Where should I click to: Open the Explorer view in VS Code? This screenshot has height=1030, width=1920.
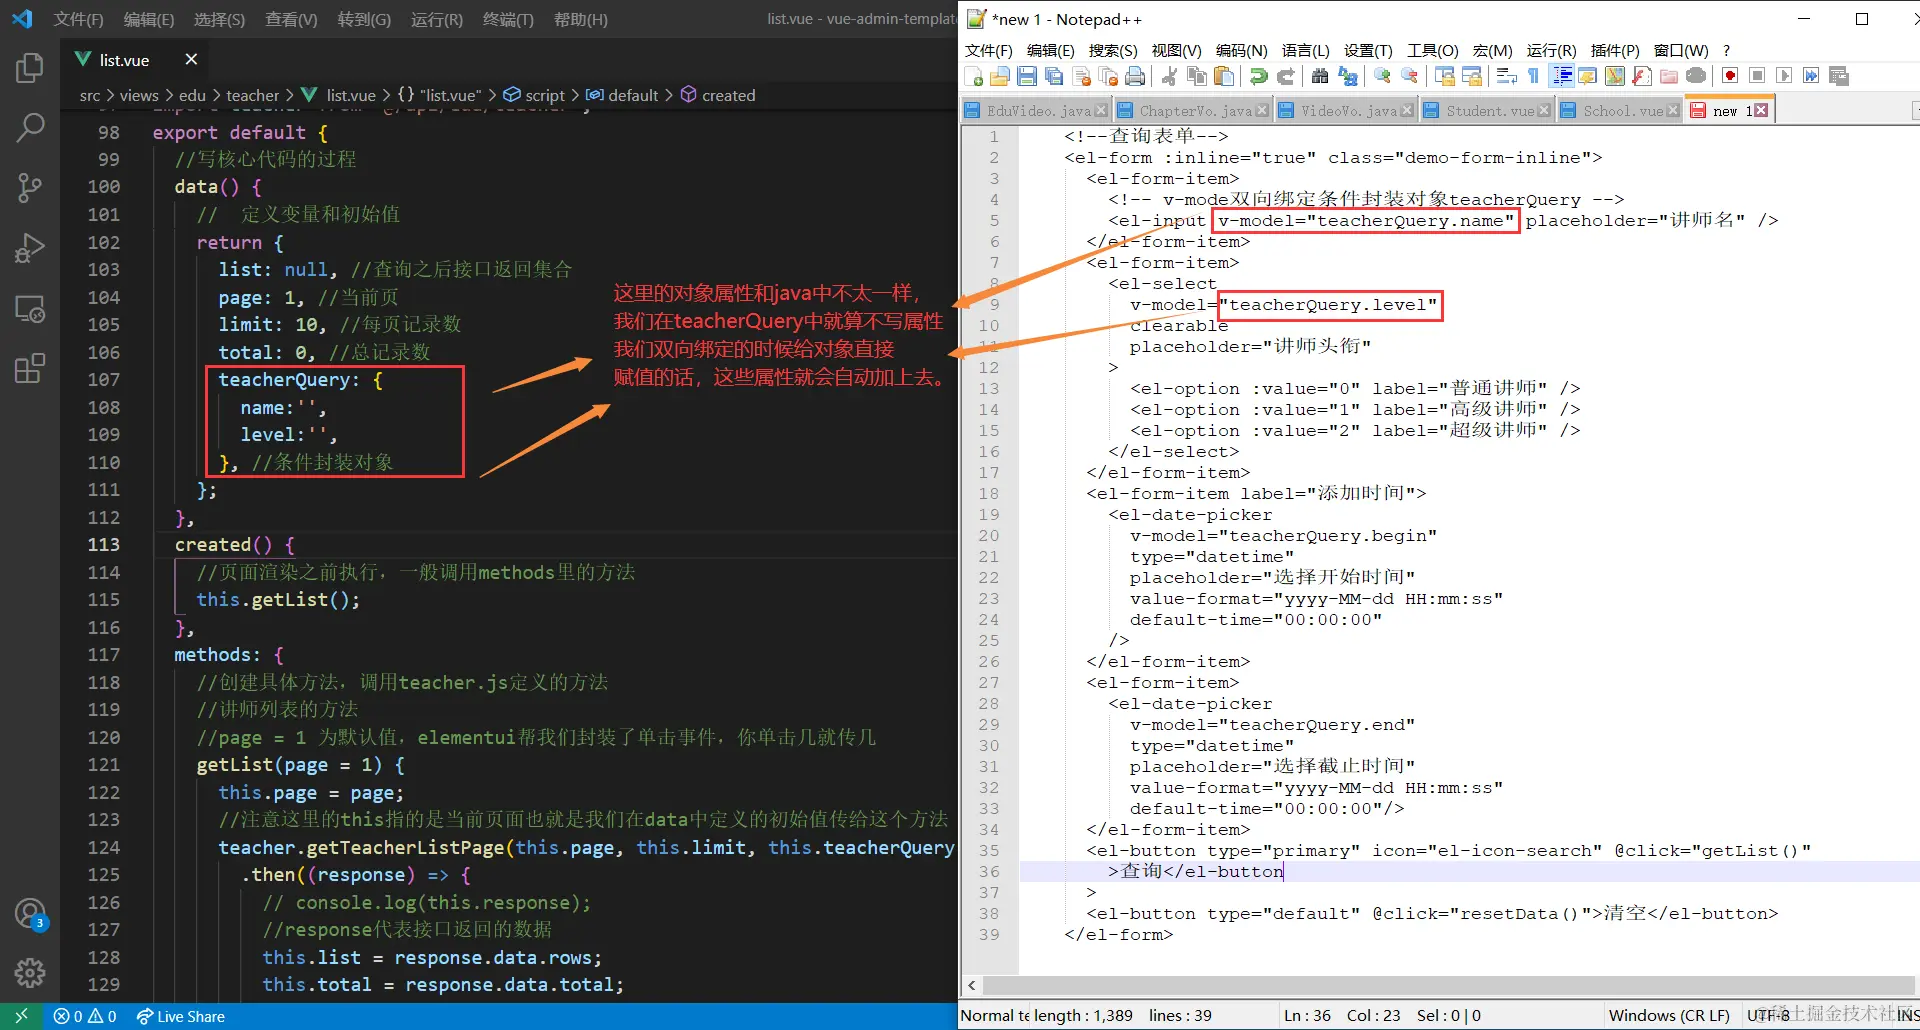pyautogui.click(x=30, y=68)
